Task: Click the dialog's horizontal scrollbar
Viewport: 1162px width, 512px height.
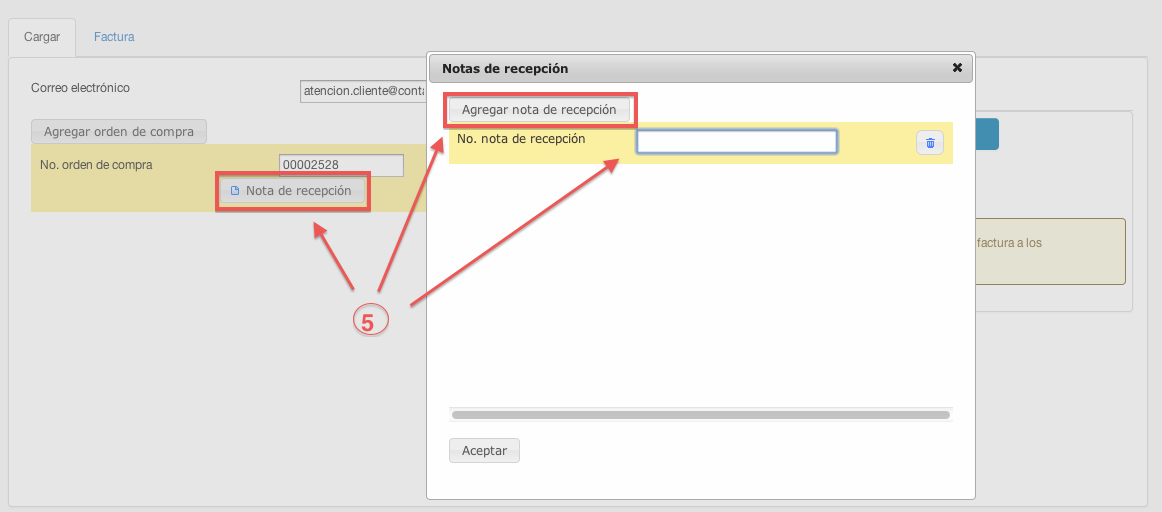Action: (x=700, y=414)
